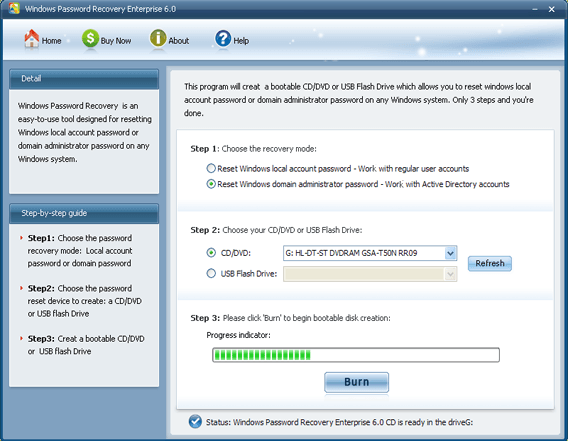Image resolution: width=568 pixels, height=441 pixels.
Task: Click the Windows Password Recovery description text
Action: coord(84,132)
